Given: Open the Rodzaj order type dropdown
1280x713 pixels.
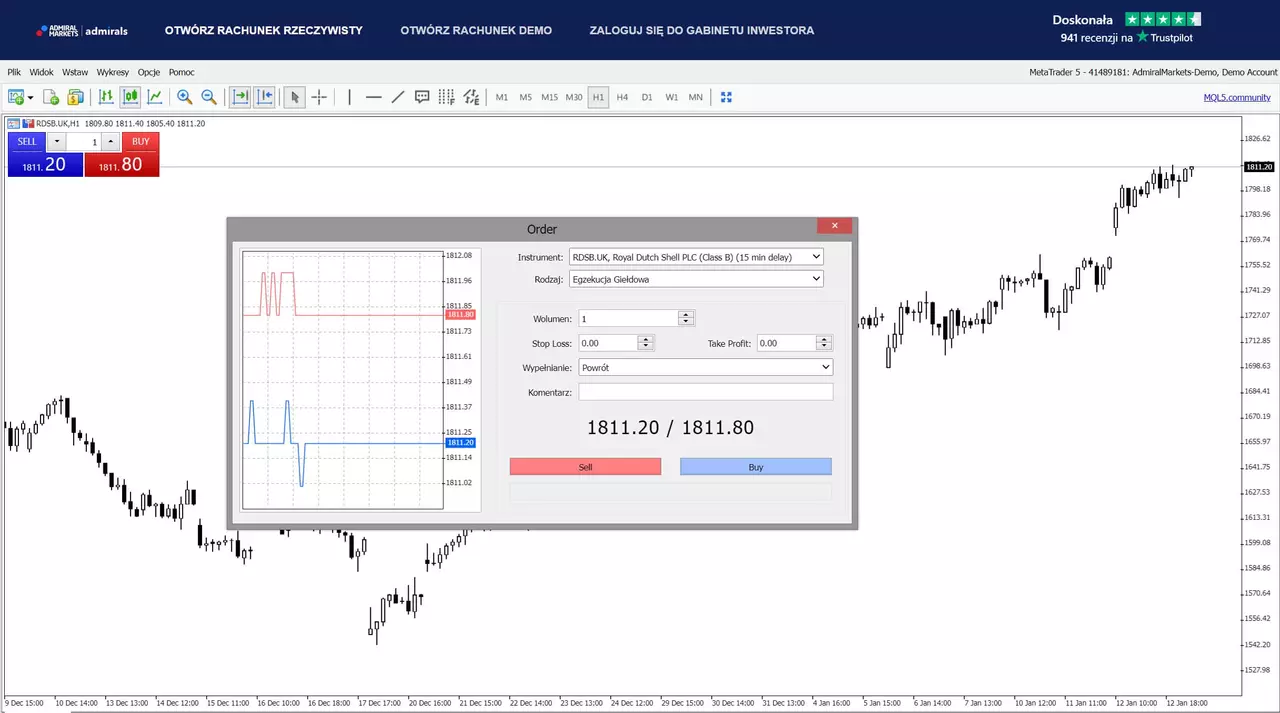Looking at the screenshot, I should tap(696, 279).
